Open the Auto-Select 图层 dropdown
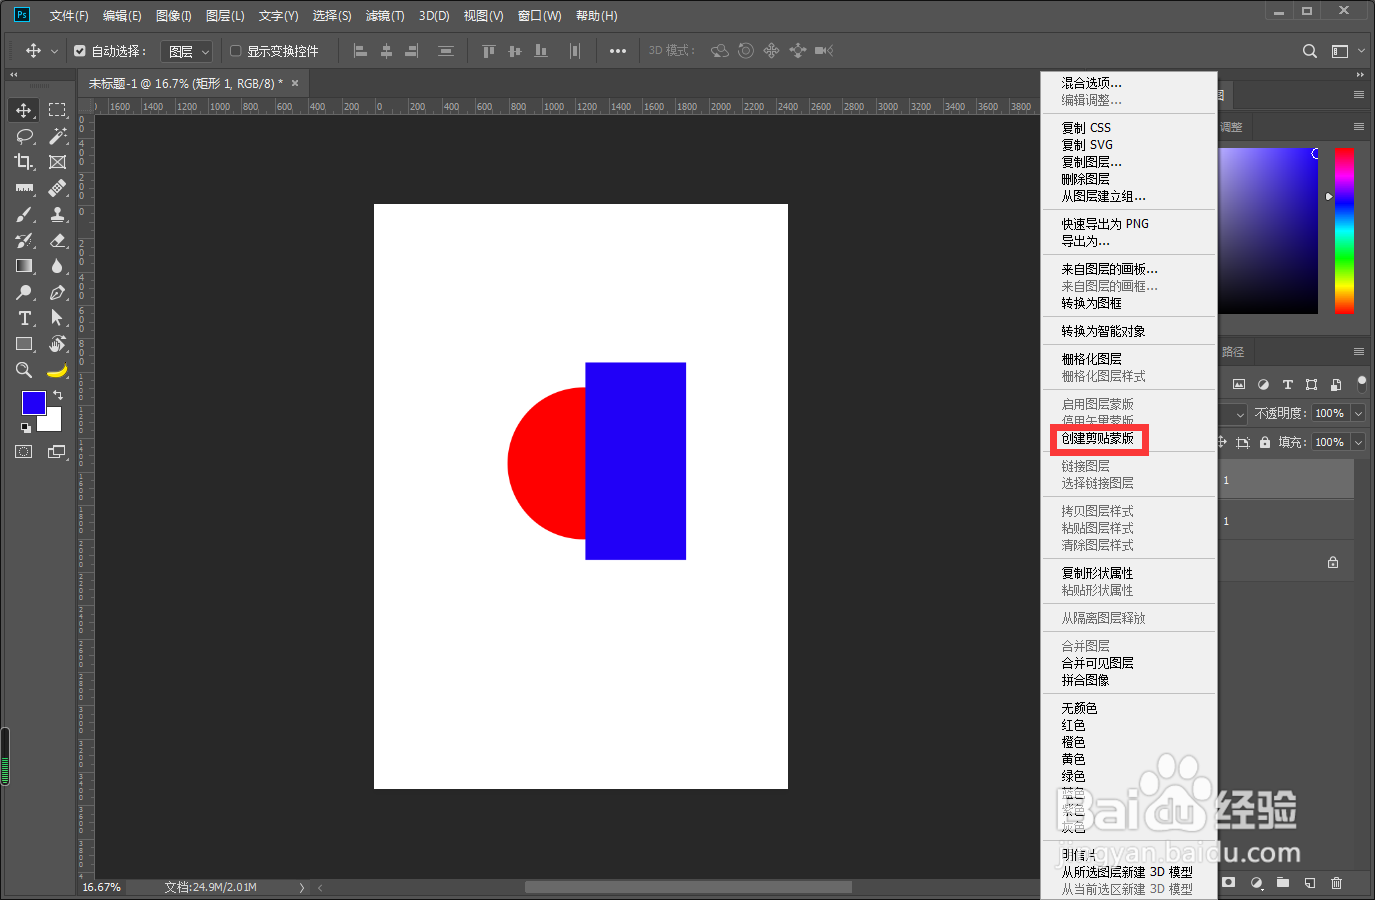The width and height of the screenshot is (1375, 900). point(187,51)
